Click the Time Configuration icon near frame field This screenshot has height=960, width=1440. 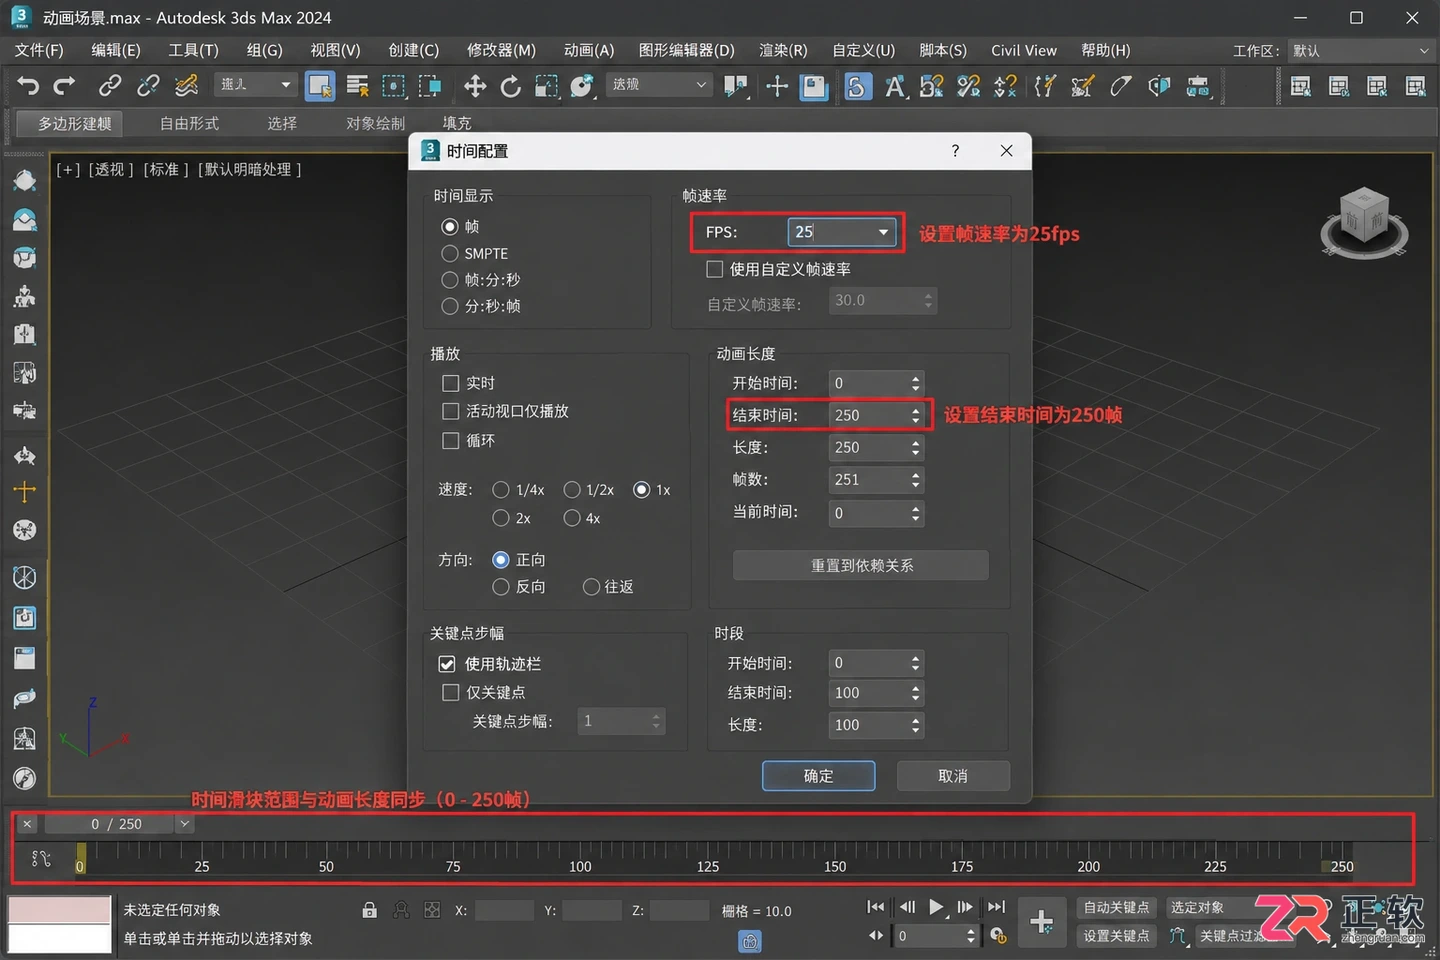(998, 936)
